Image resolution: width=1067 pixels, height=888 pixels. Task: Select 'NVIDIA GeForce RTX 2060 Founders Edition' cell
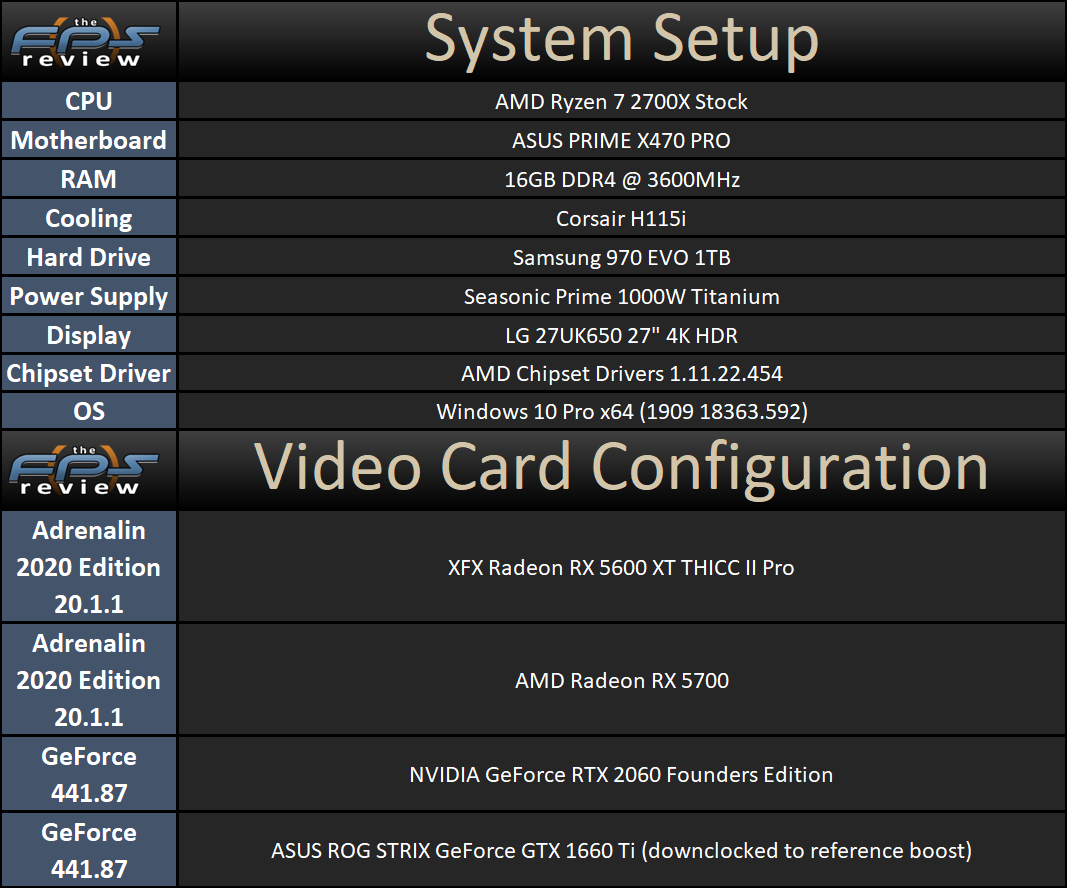tap(621, 774)
